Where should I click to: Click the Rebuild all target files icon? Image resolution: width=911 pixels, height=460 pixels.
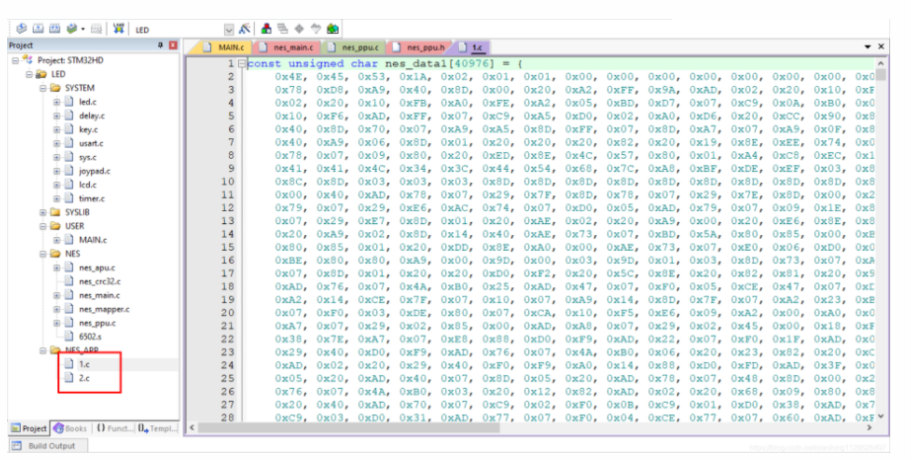tap(55, 28)
